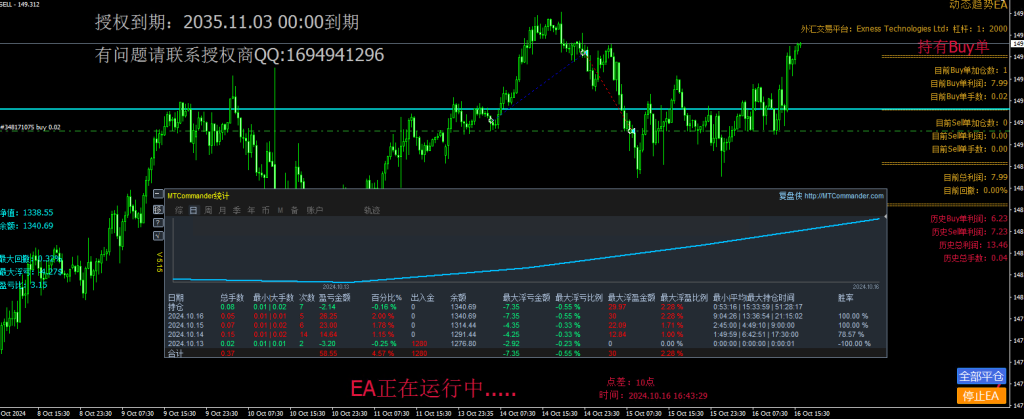The width and height of the screenshot is (1024, 419).
Task: Switch to the 日 (daily) statistics tab
Action: [193, 210]
